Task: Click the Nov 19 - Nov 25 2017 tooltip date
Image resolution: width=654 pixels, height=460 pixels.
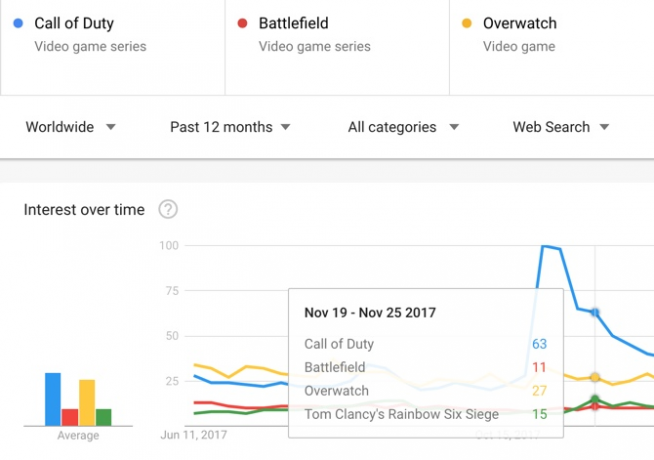Action: click(x=370, y=312)
